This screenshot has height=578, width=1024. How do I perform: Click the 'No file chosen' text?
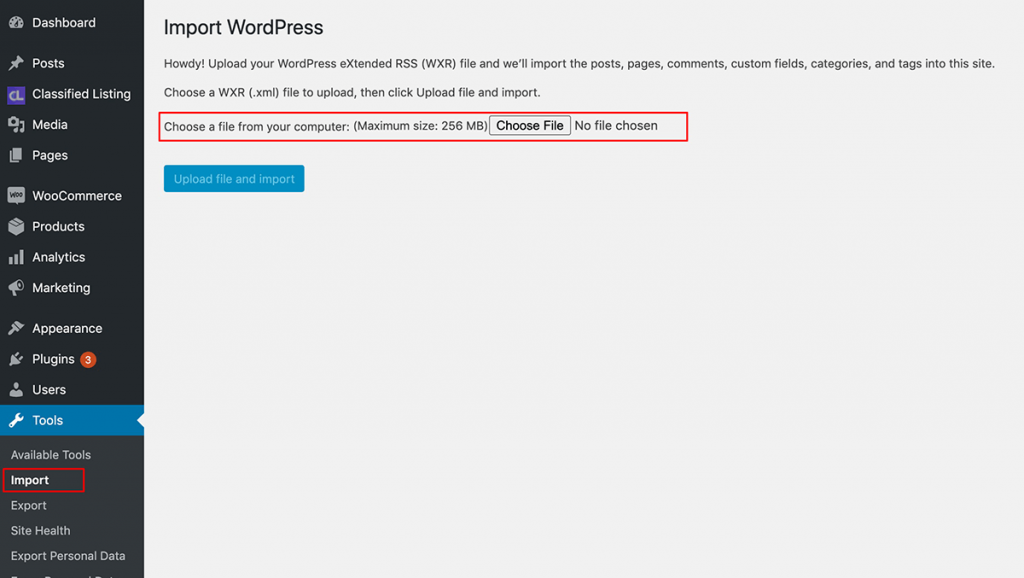point(616,125)
